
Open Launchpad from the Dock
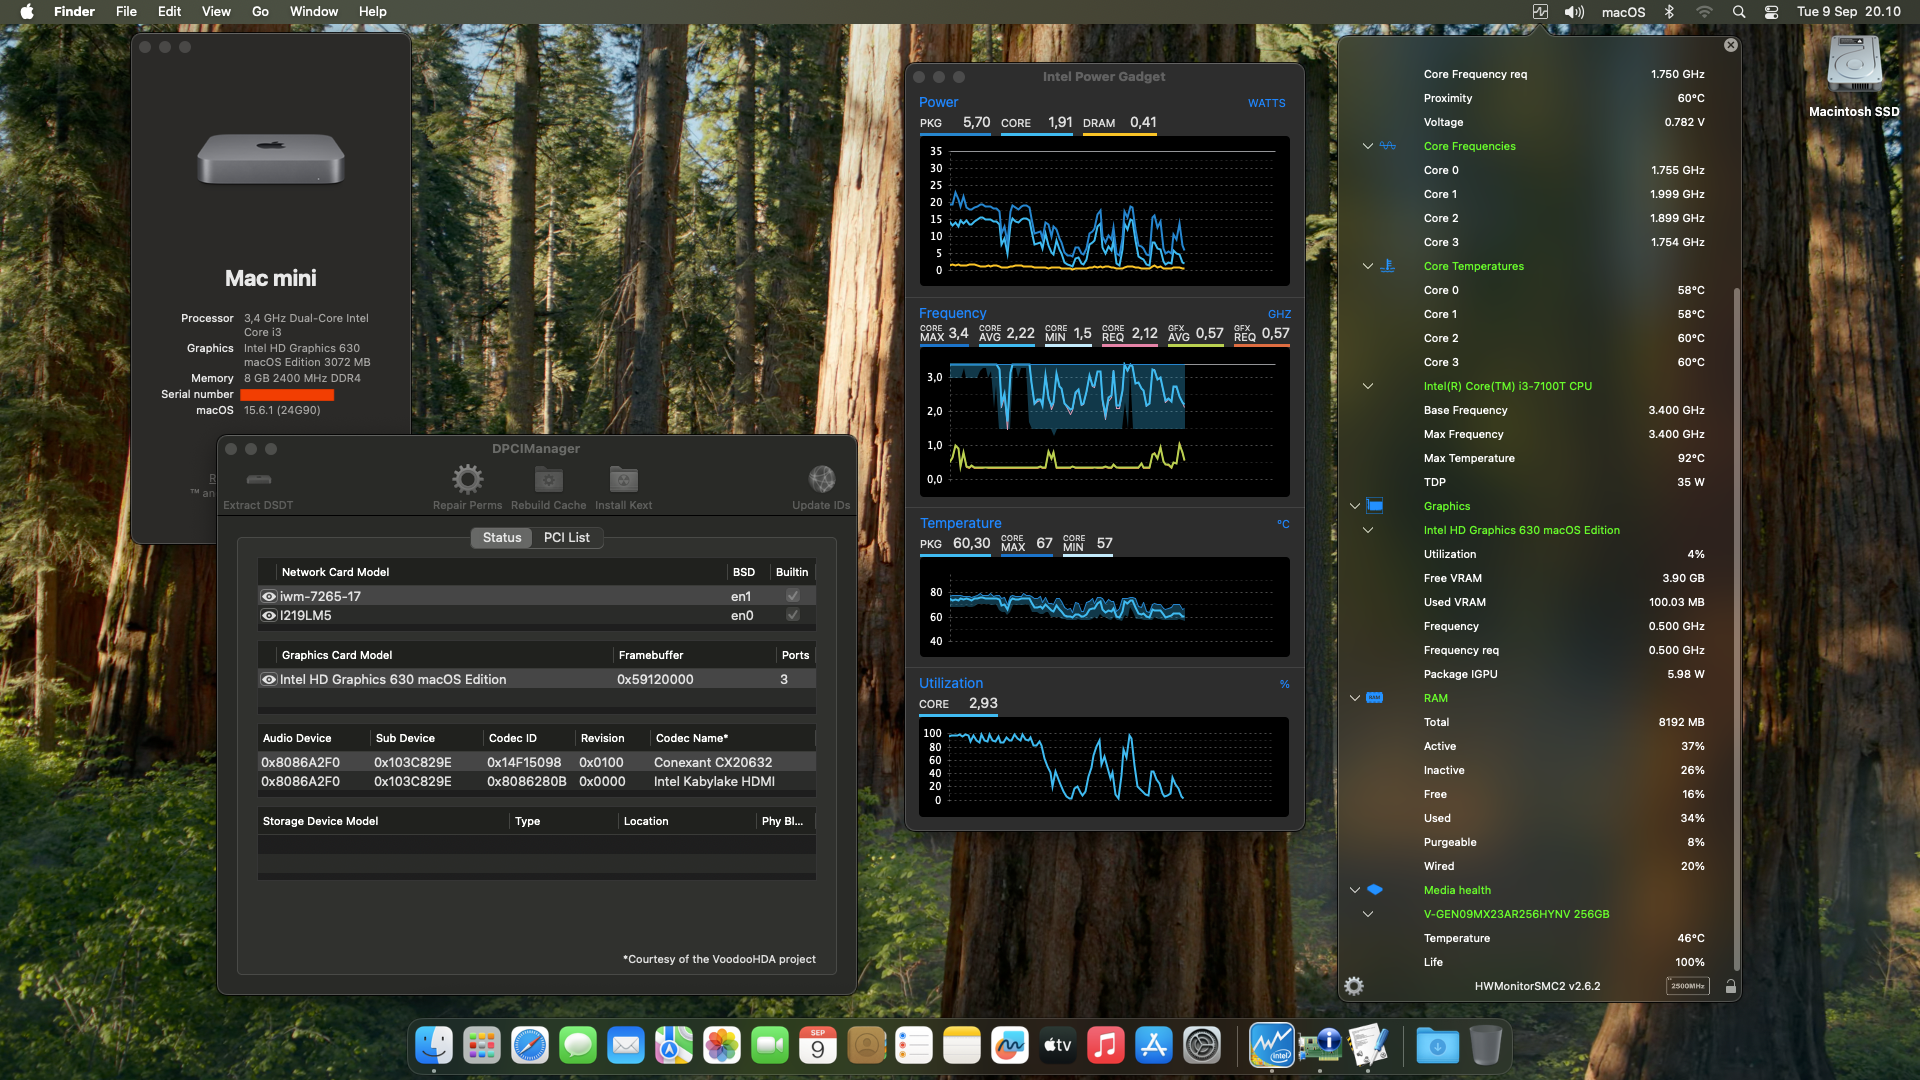click(482, 1046)
